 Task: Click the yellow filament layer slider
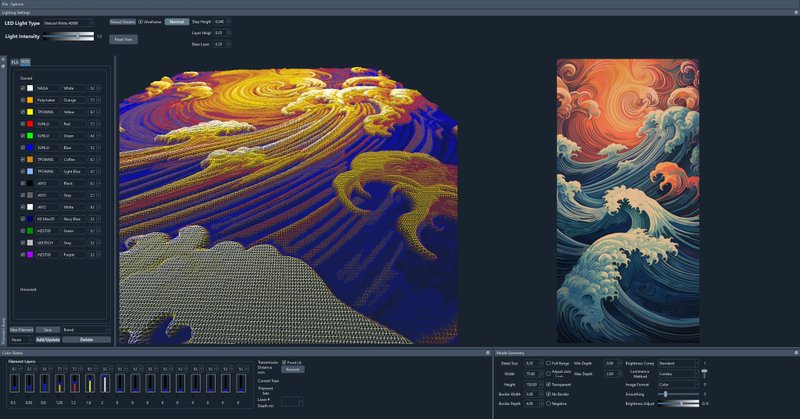[90, 383]
